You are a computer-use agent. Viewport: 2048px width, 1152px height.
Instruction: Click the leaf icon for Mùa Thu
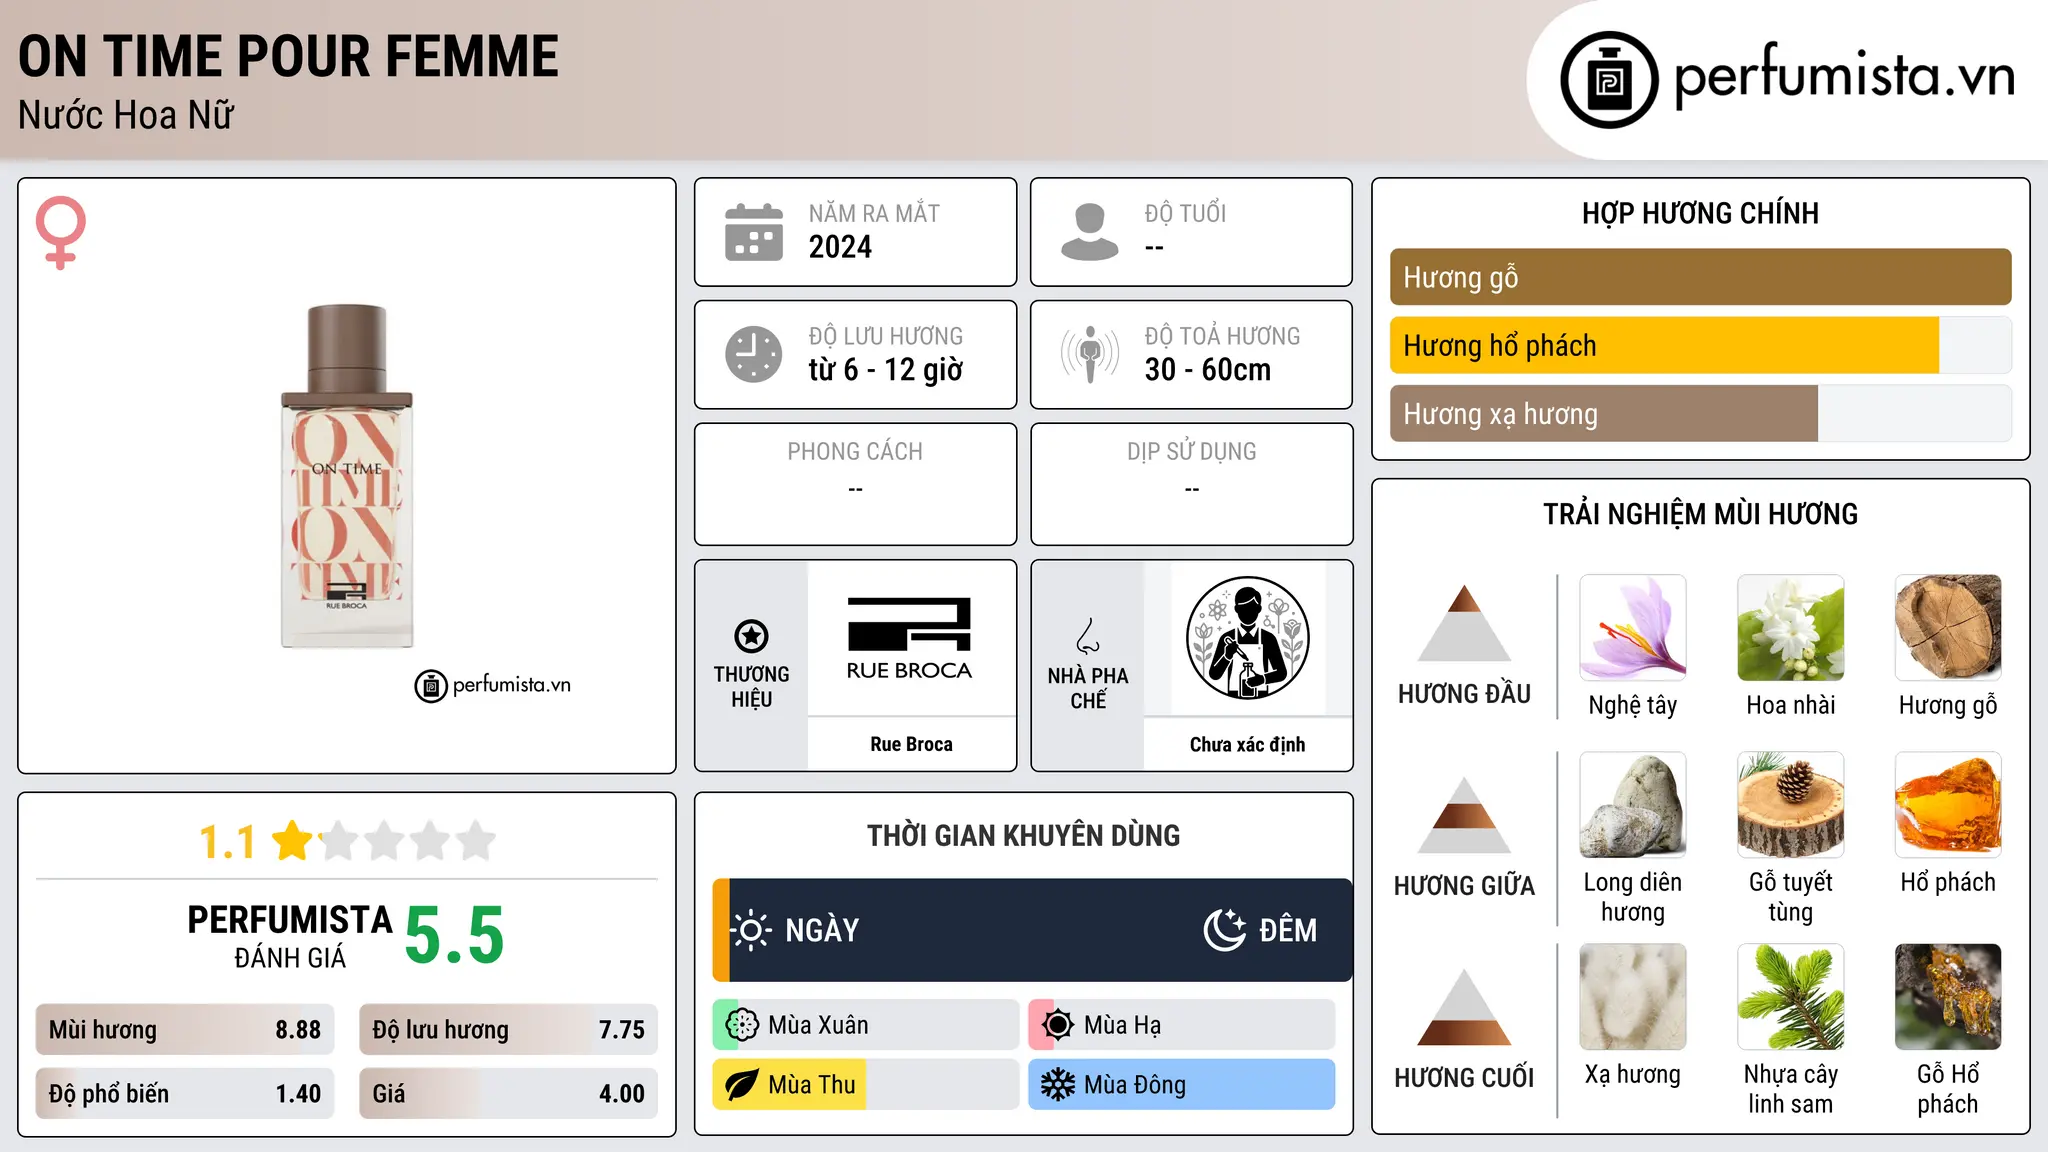(x=742, y=1085)
